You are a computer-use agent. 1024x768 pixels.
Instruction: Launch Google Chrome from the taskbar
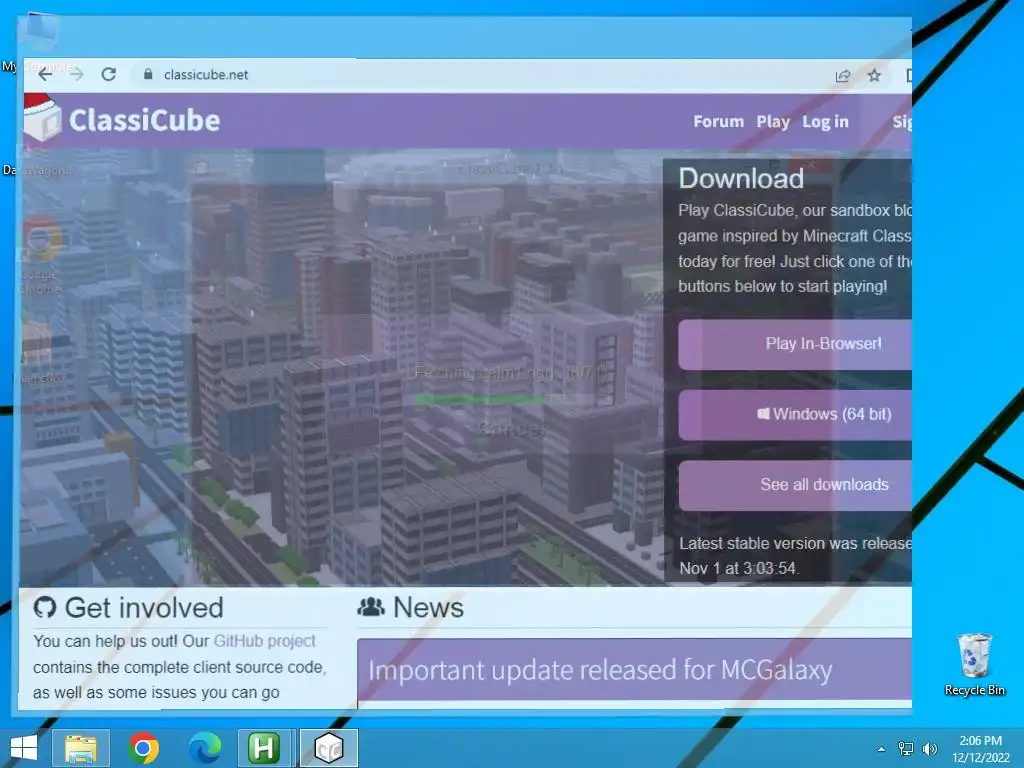click(144, 748)
